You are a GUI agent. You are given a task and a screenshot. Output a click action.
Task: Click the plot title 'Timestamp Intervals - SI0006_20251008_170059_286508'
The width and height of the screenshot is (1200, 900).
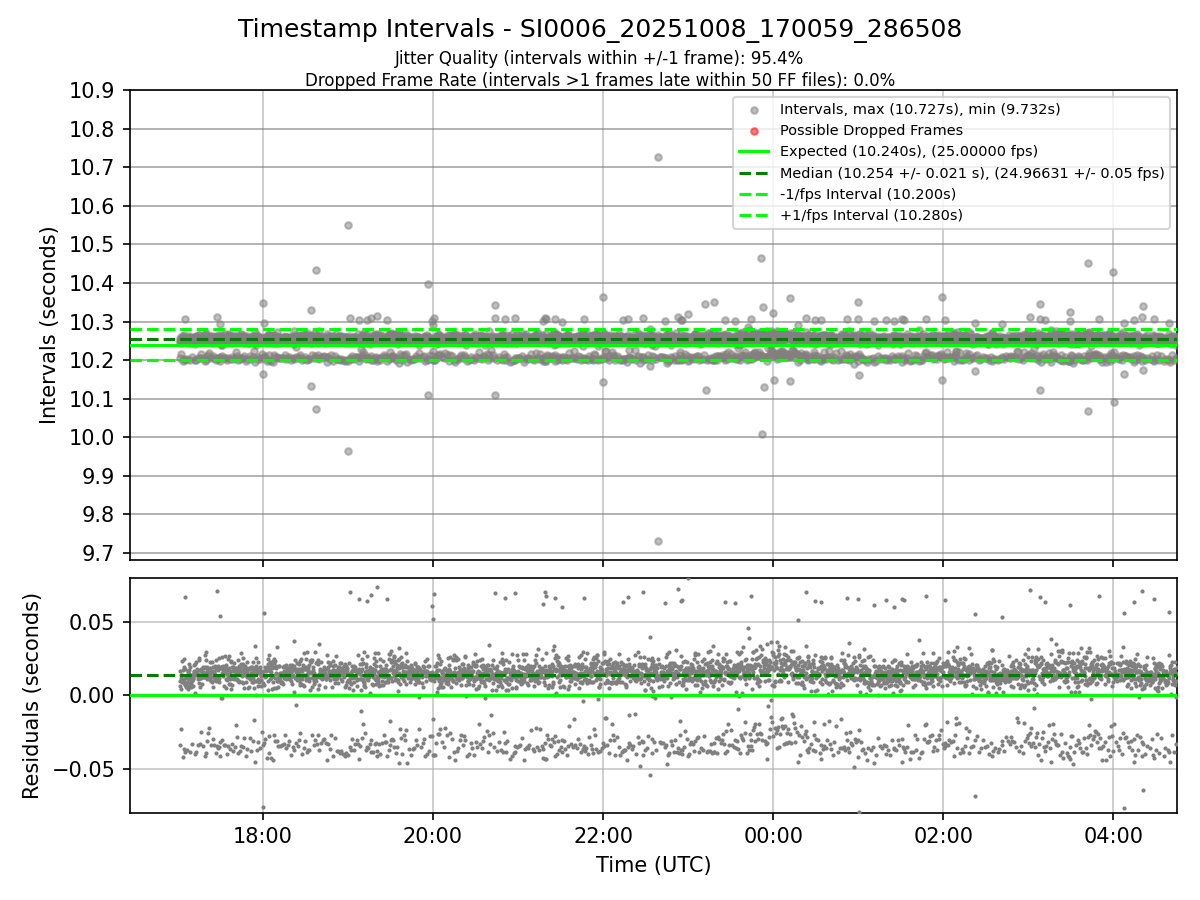point(600,30)
